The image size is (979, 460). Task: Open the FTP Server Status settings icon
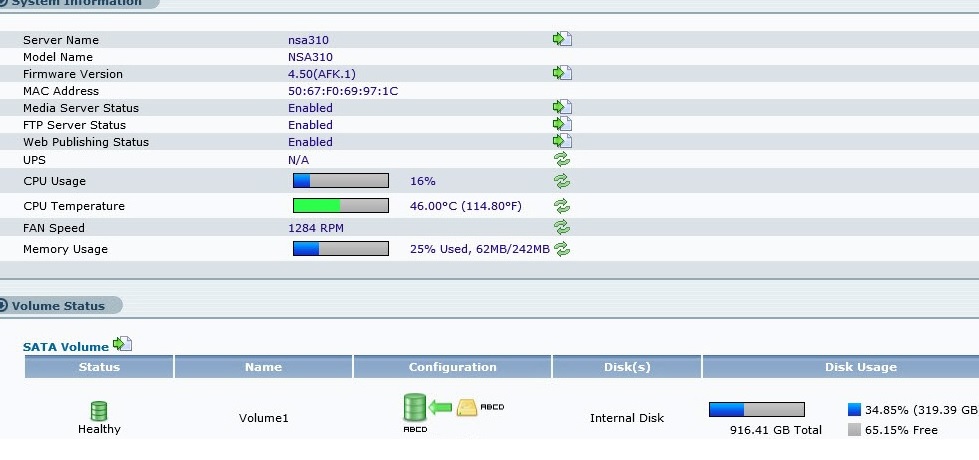(x=562, y=124)
